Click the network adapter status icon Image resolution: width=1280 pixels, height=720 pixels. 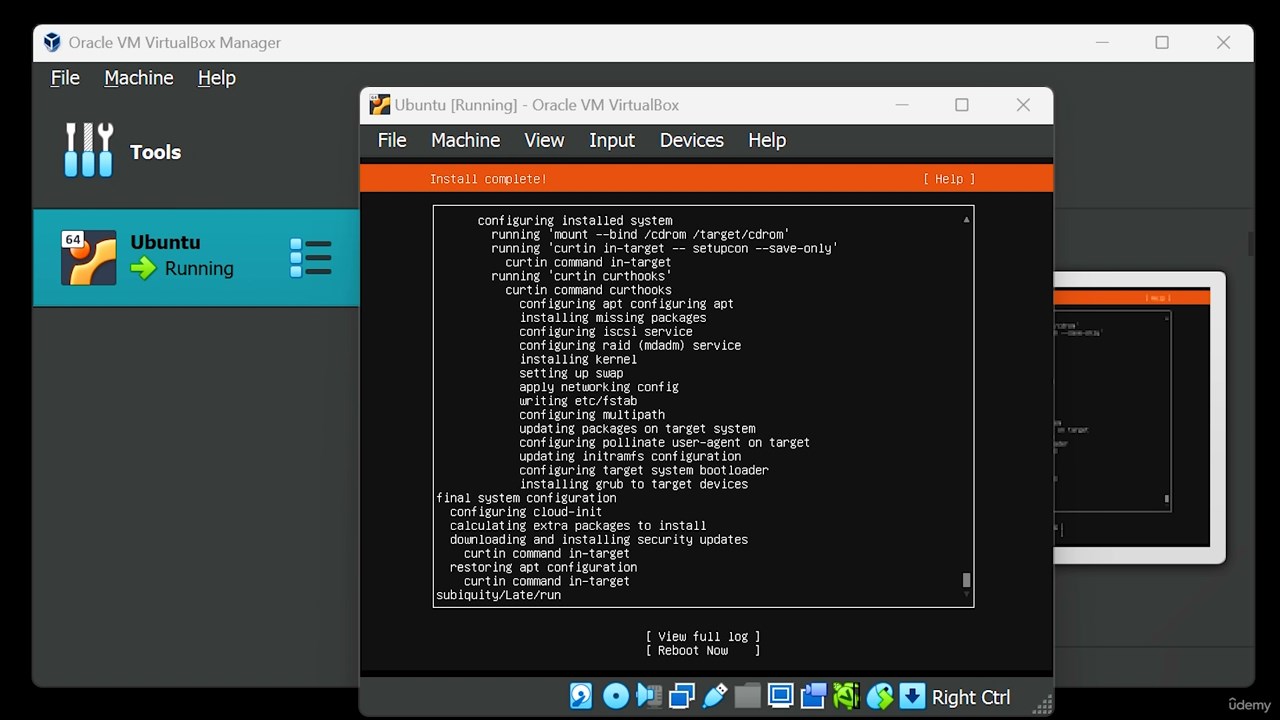pos(682,696)
